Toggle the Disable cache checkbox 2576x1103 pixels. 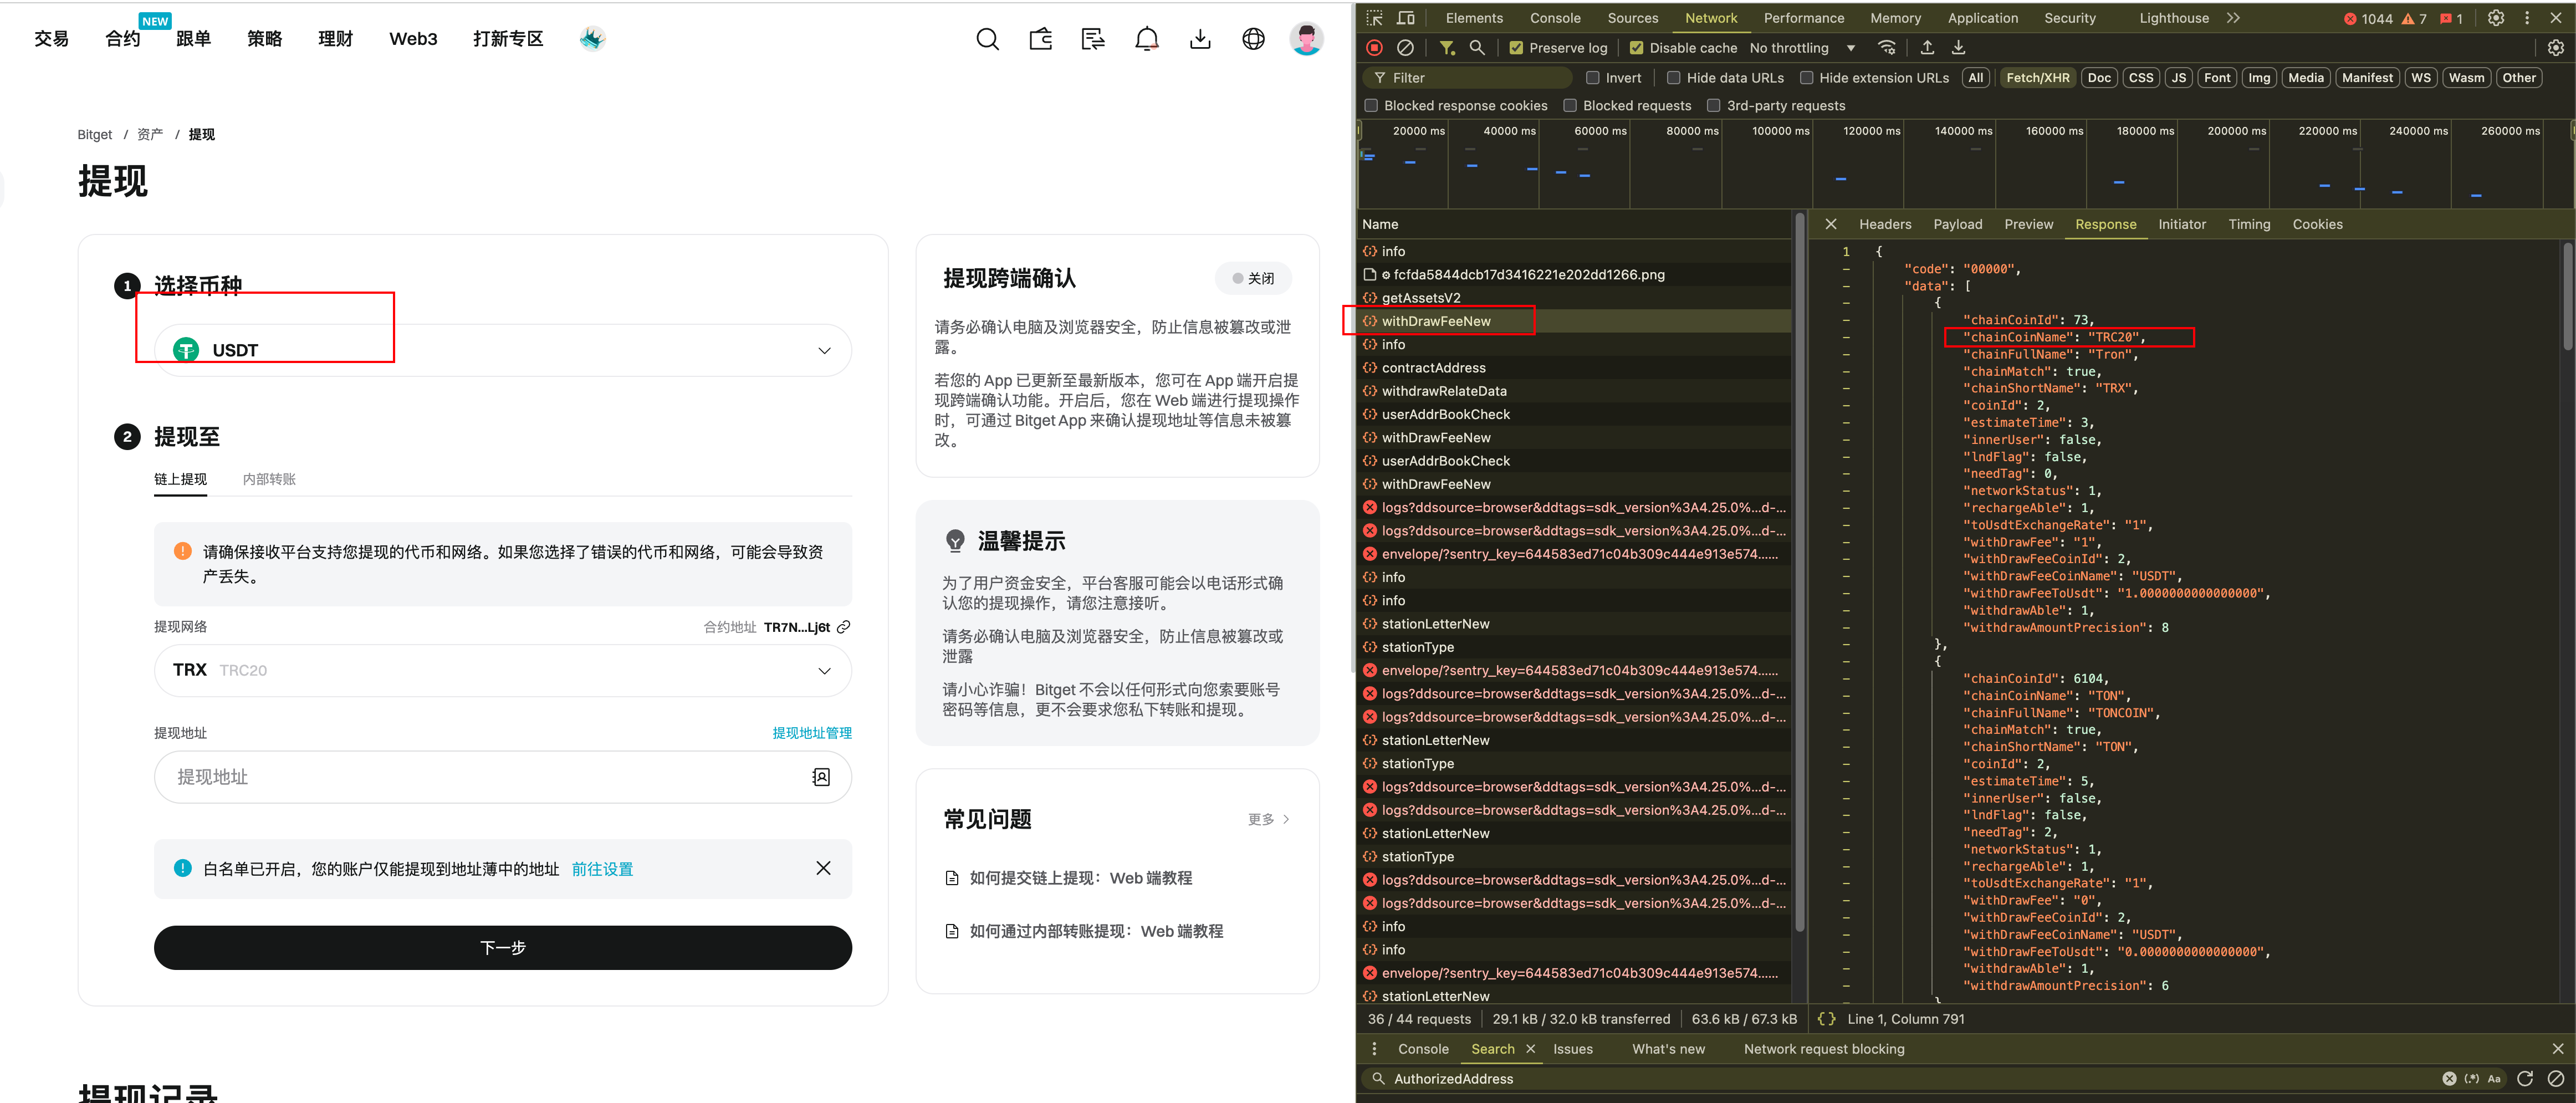tap(1636, 48)
